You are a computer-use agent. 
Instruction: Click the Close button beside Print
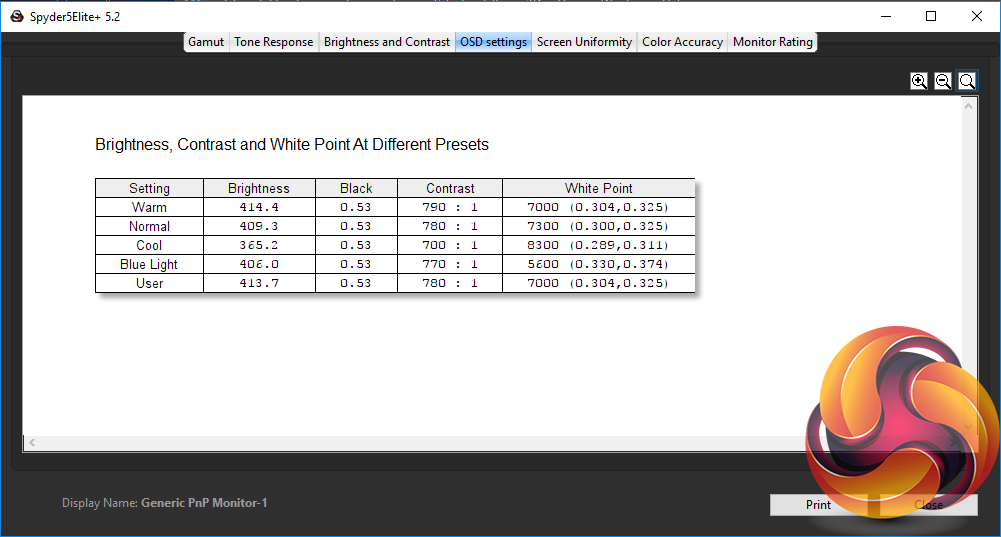(x=929, y=505)
